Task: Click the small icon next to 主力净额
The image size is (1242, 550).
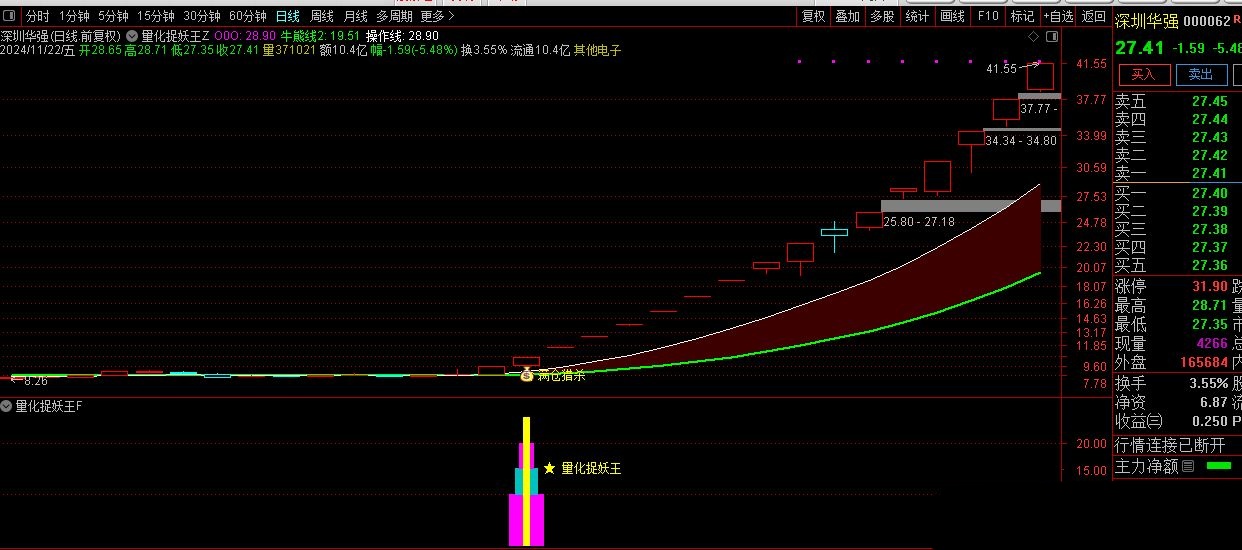Action: coord(1188,466)
